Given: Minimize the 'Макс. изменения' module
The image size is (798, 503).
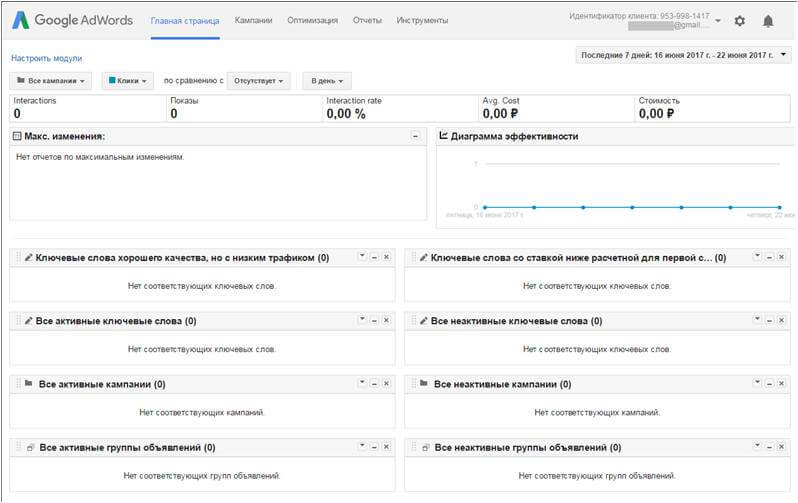Looking at the screenshot, I should tap(415, 136).
